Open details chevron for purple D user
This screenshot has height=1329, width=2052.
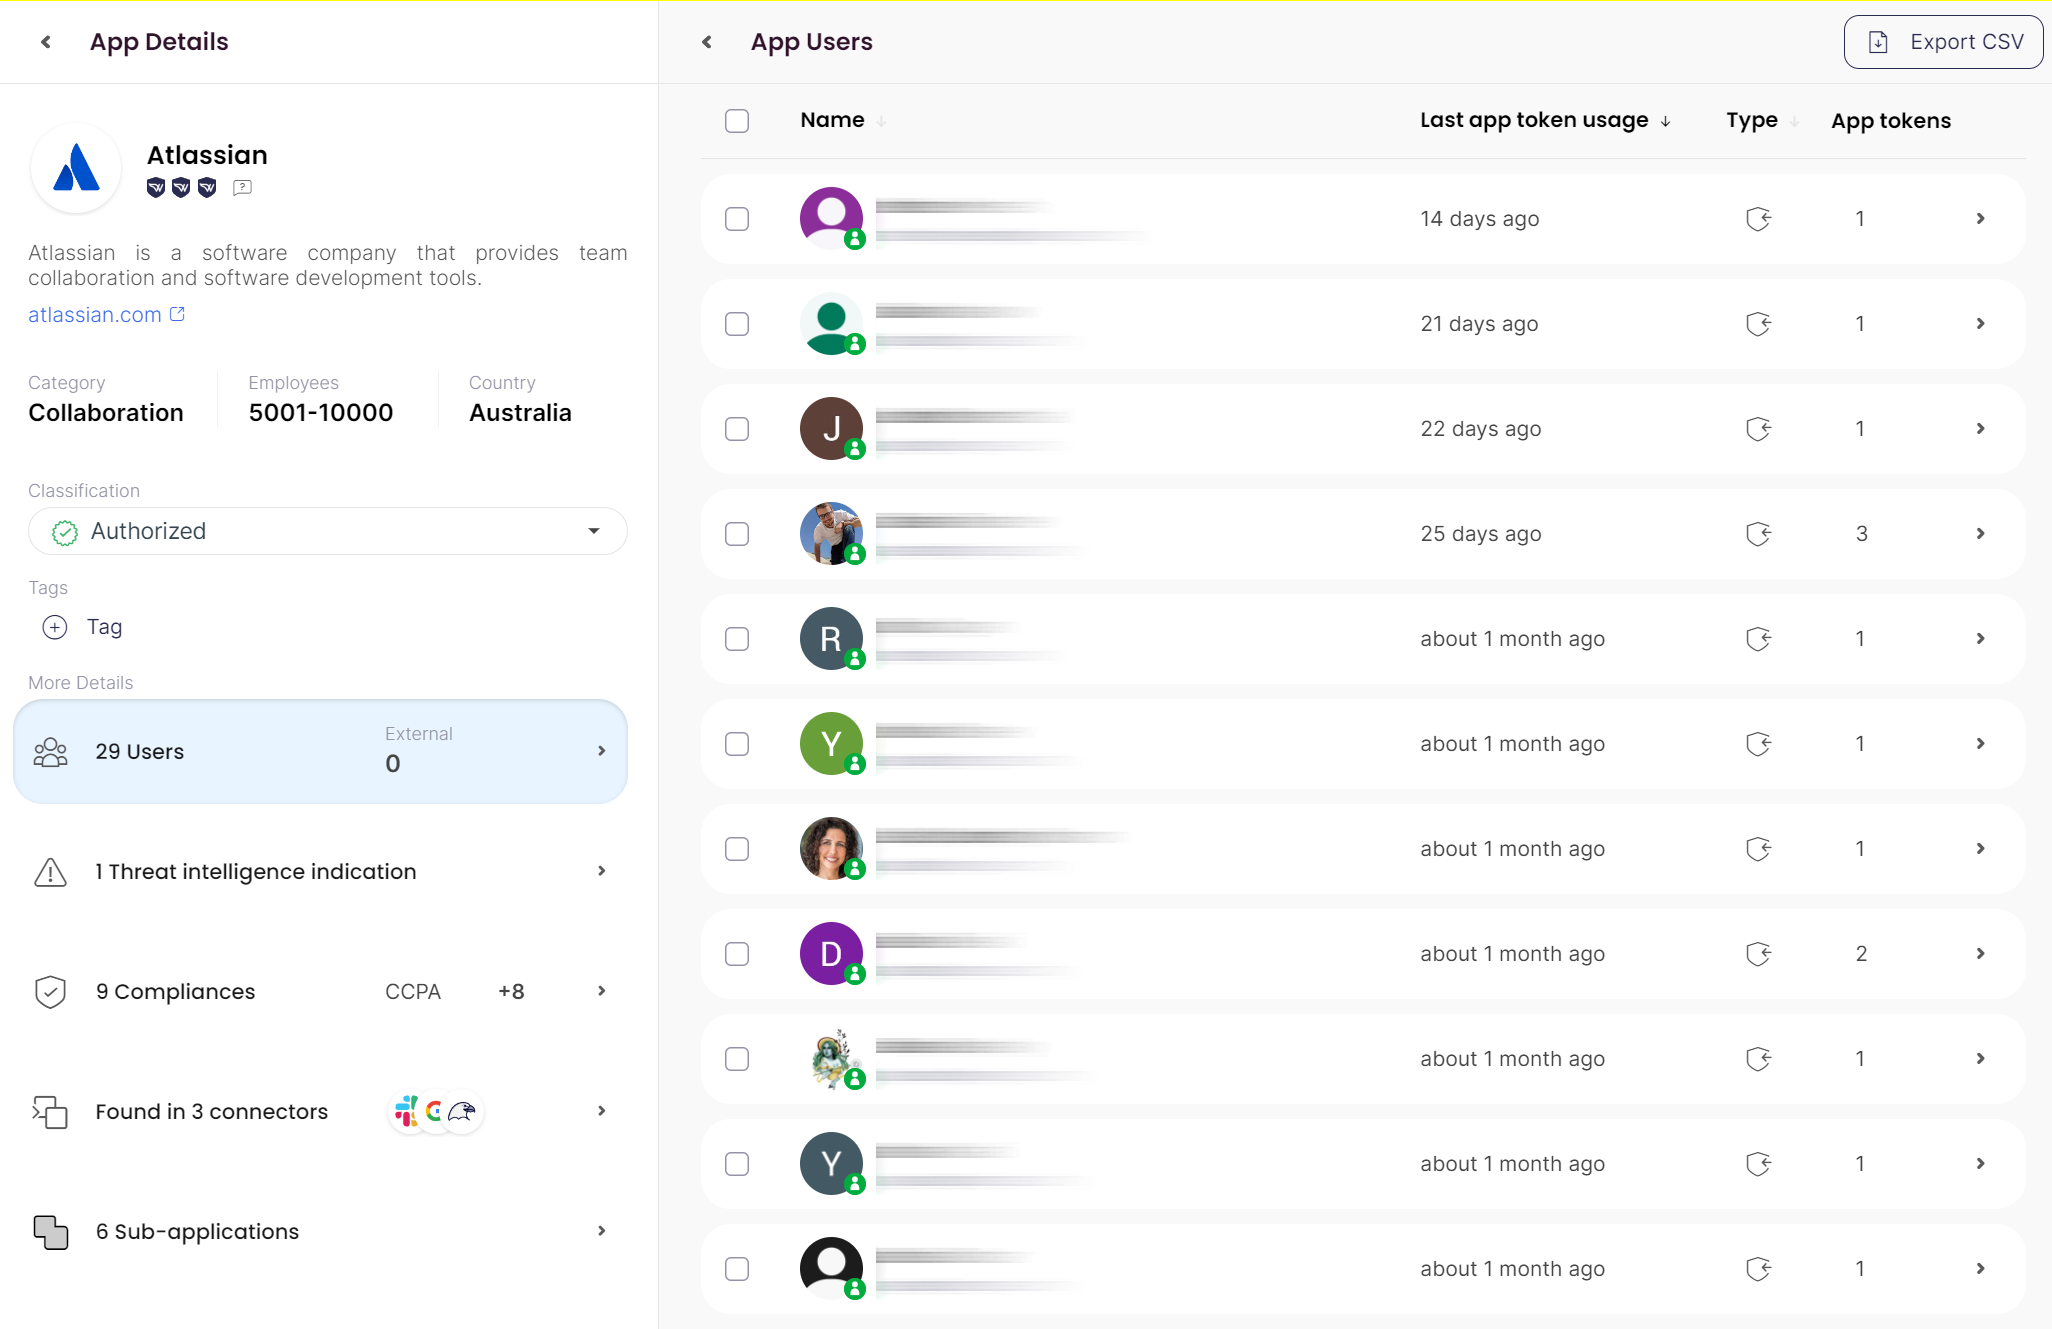pyautogui.click(x=1980, y=954)
